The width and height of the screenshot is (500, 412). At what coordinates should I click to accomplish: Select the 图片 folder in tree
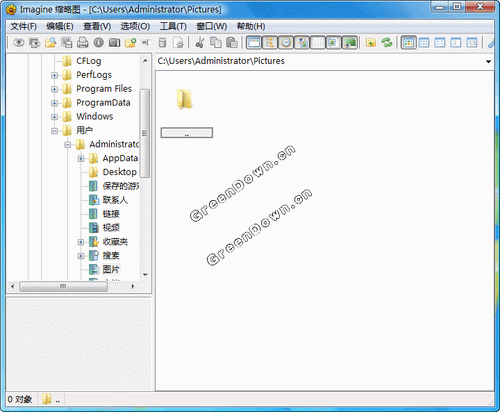coord(111,269)
